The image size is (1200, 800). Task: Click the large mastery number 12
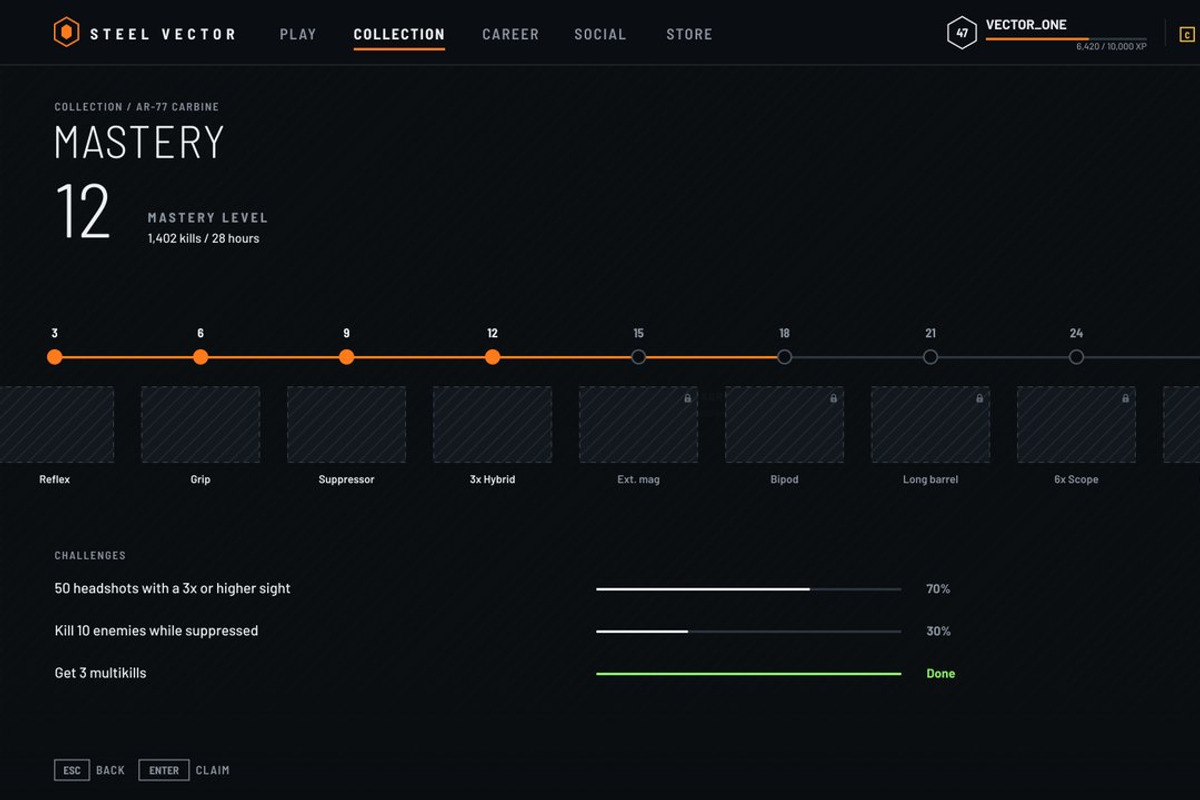coord(82,211)
